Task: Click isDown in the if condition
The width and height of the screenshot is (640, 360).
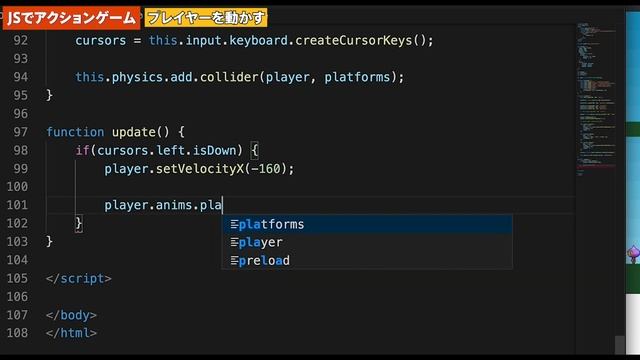Action: tap(214, 150)
